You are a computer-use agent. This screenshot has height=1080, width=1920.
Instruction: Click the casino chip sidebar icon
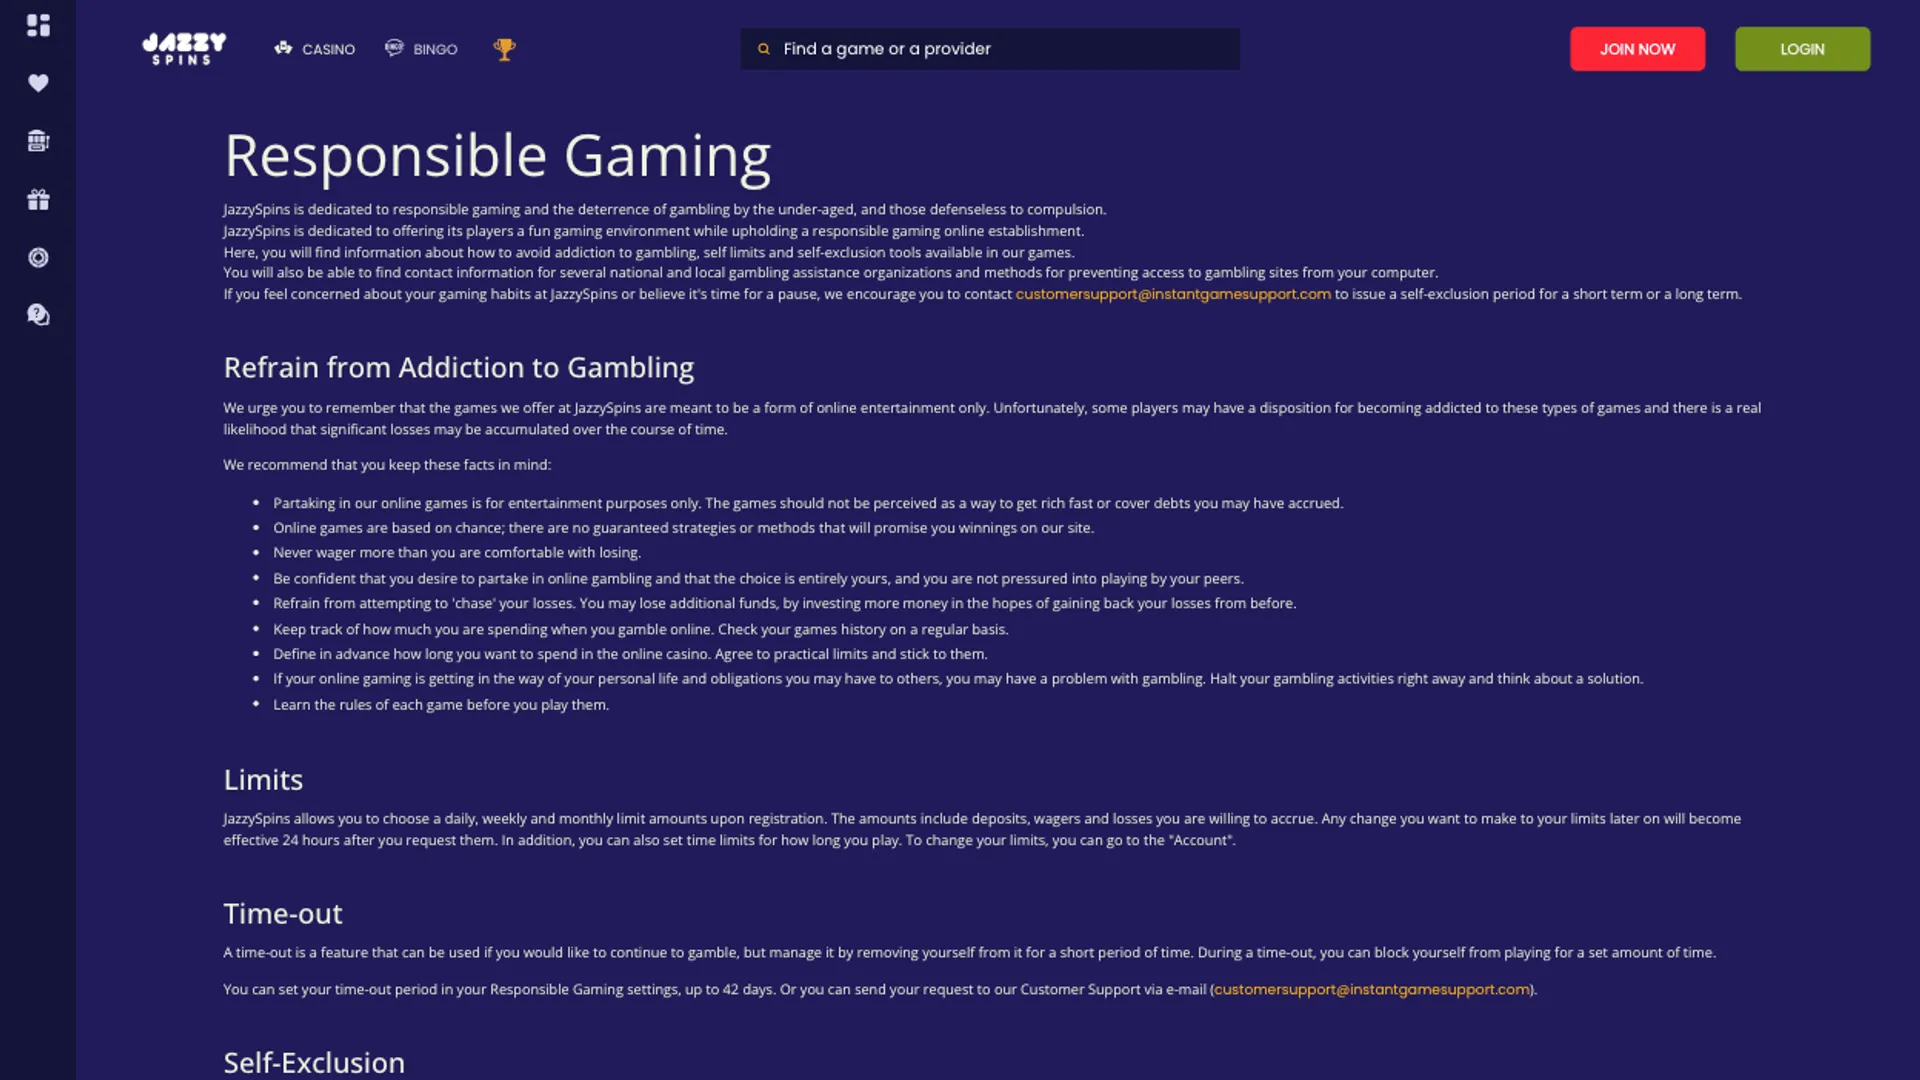point(38,258)
